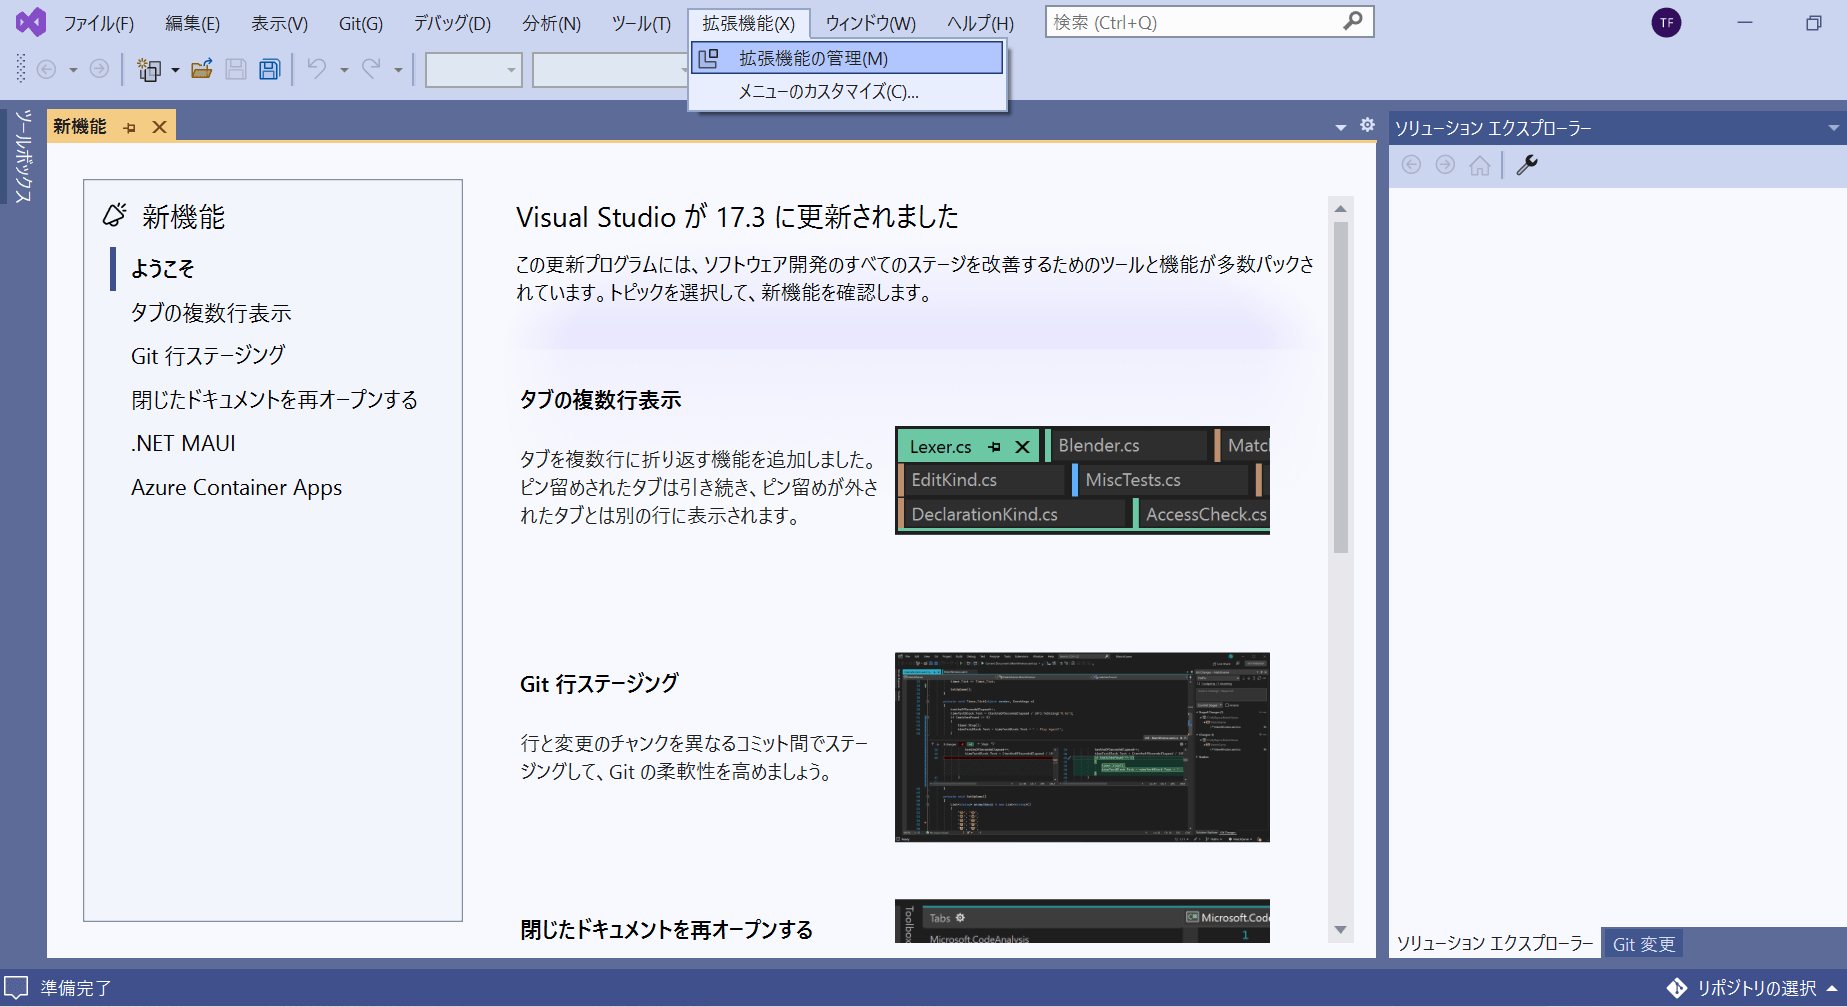Click the navigate backward toolbar icon

[x=46, y=69]
